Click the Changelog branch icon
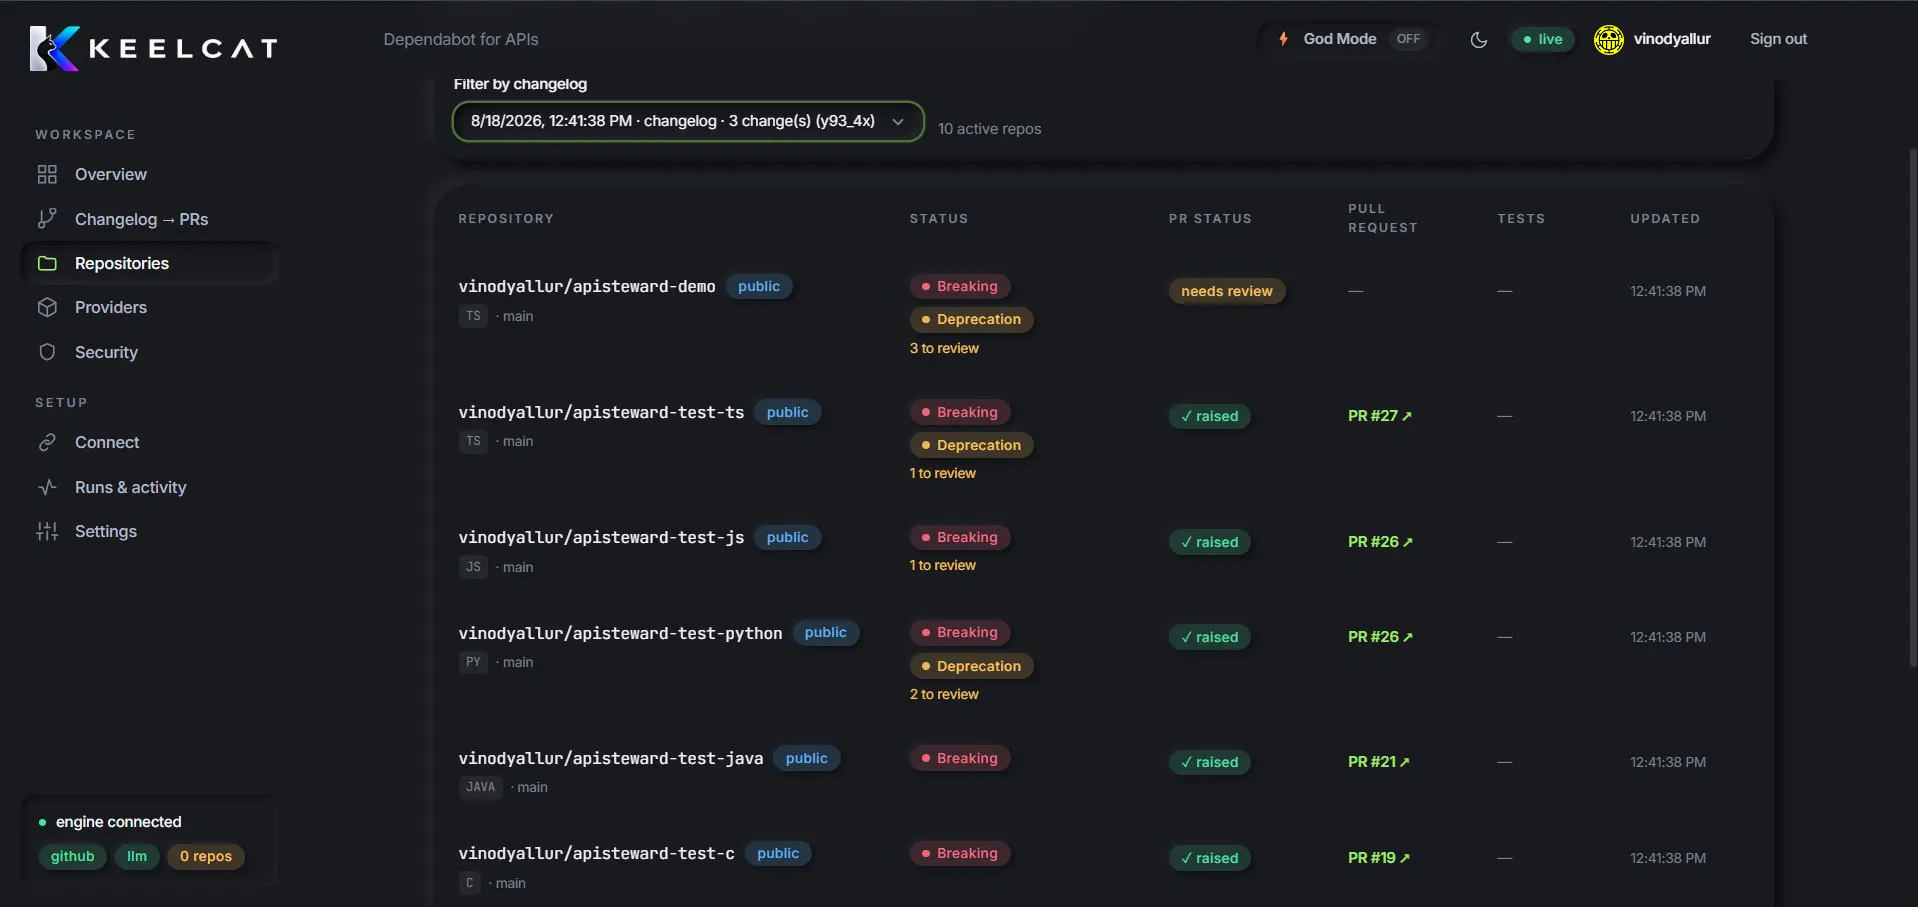 [x=47, y=219]
